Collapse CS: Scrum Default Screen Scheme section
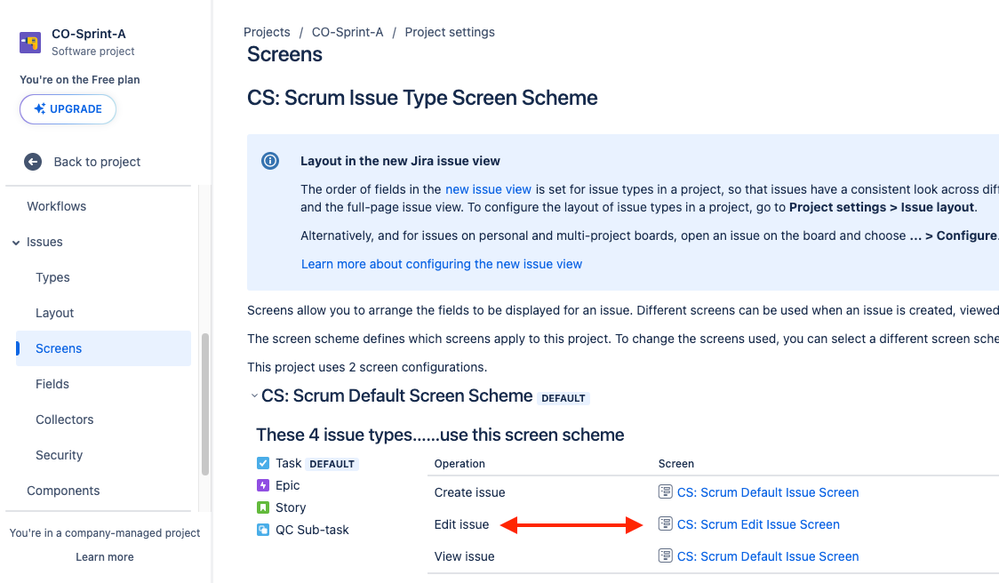 point(254,396)
